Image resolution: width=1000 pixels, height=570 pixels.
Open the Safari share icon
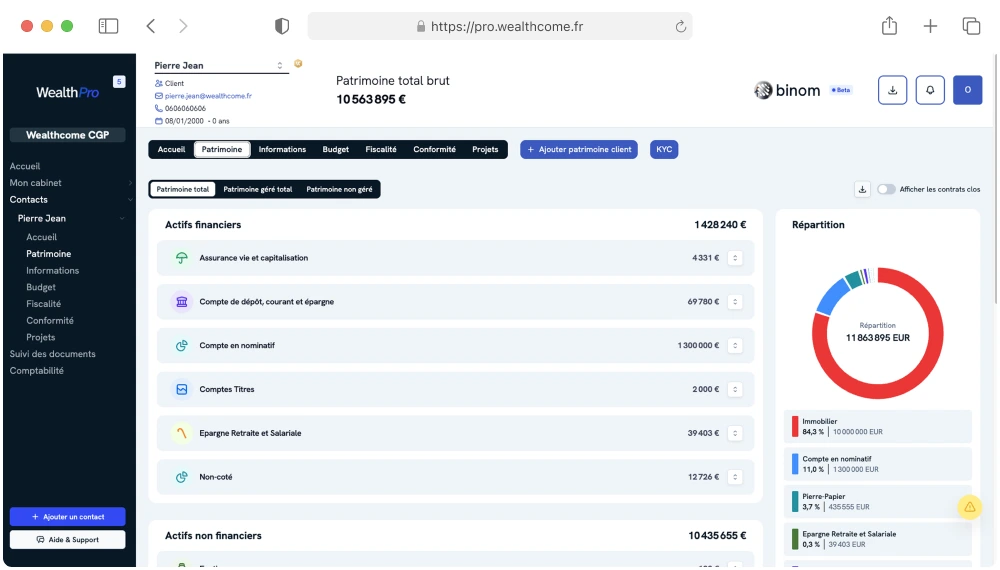pyautogui.click(x=889, y=26)
